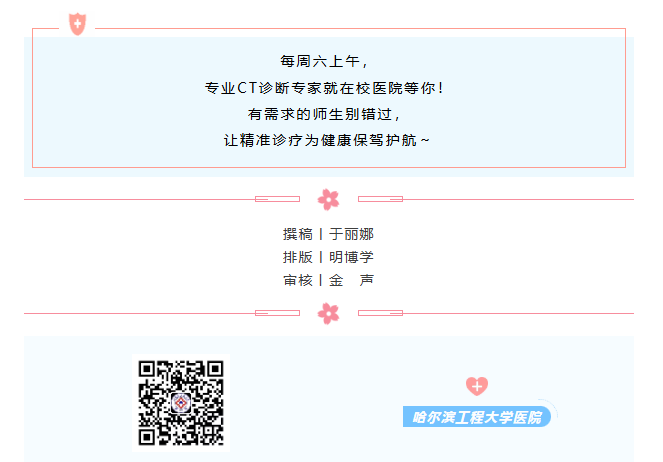The height and width of the screenshot is (462, 663).
Task: Click the logo inside the QR code
Action: (x=181, y=403)
